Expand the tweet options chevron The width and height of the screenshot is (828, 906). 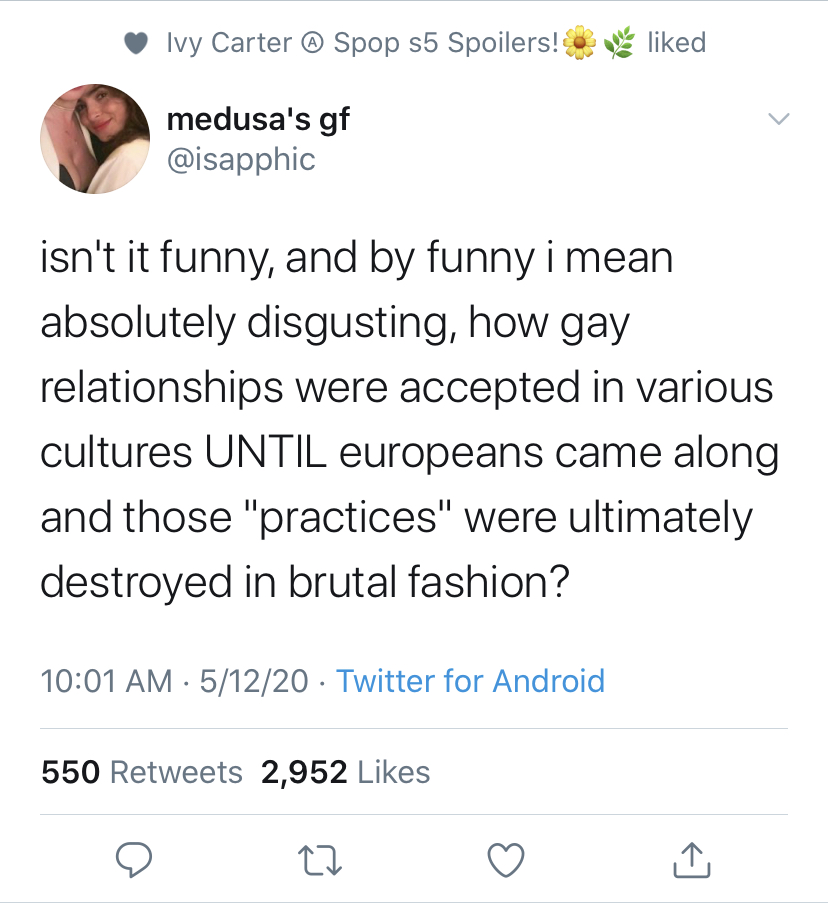pyautogui.click(x=778, y=119)
